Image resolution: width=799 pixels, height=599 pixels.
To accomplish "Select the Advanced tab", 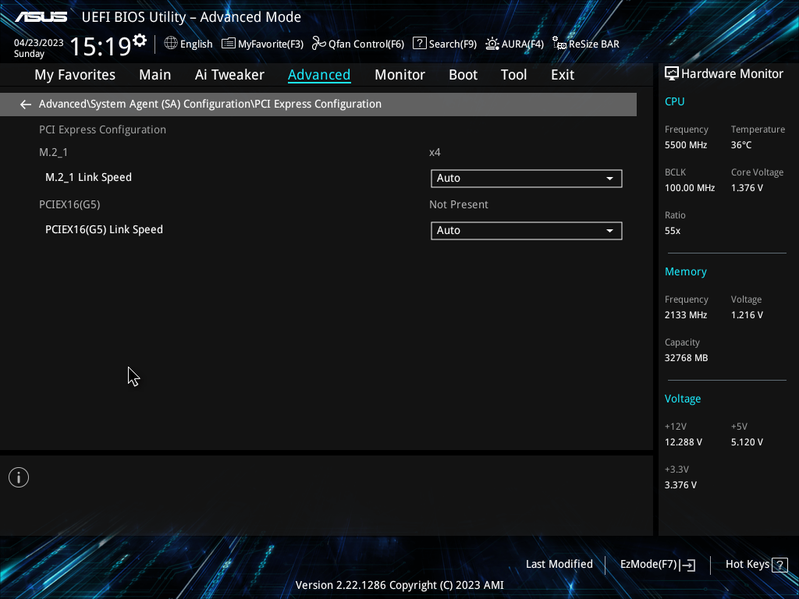I will point(319,75).
